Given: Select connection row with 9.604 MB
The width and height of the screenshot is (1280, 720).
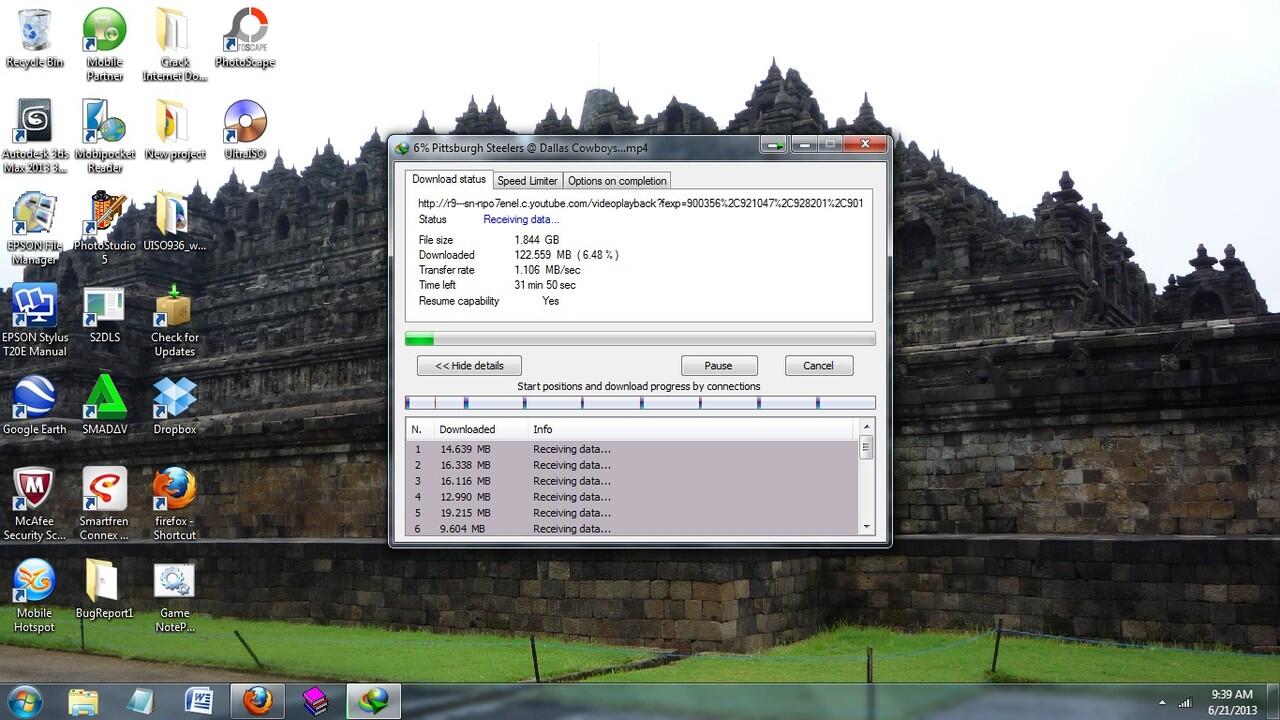Looking at the screenshot, I should click(632, 528).
